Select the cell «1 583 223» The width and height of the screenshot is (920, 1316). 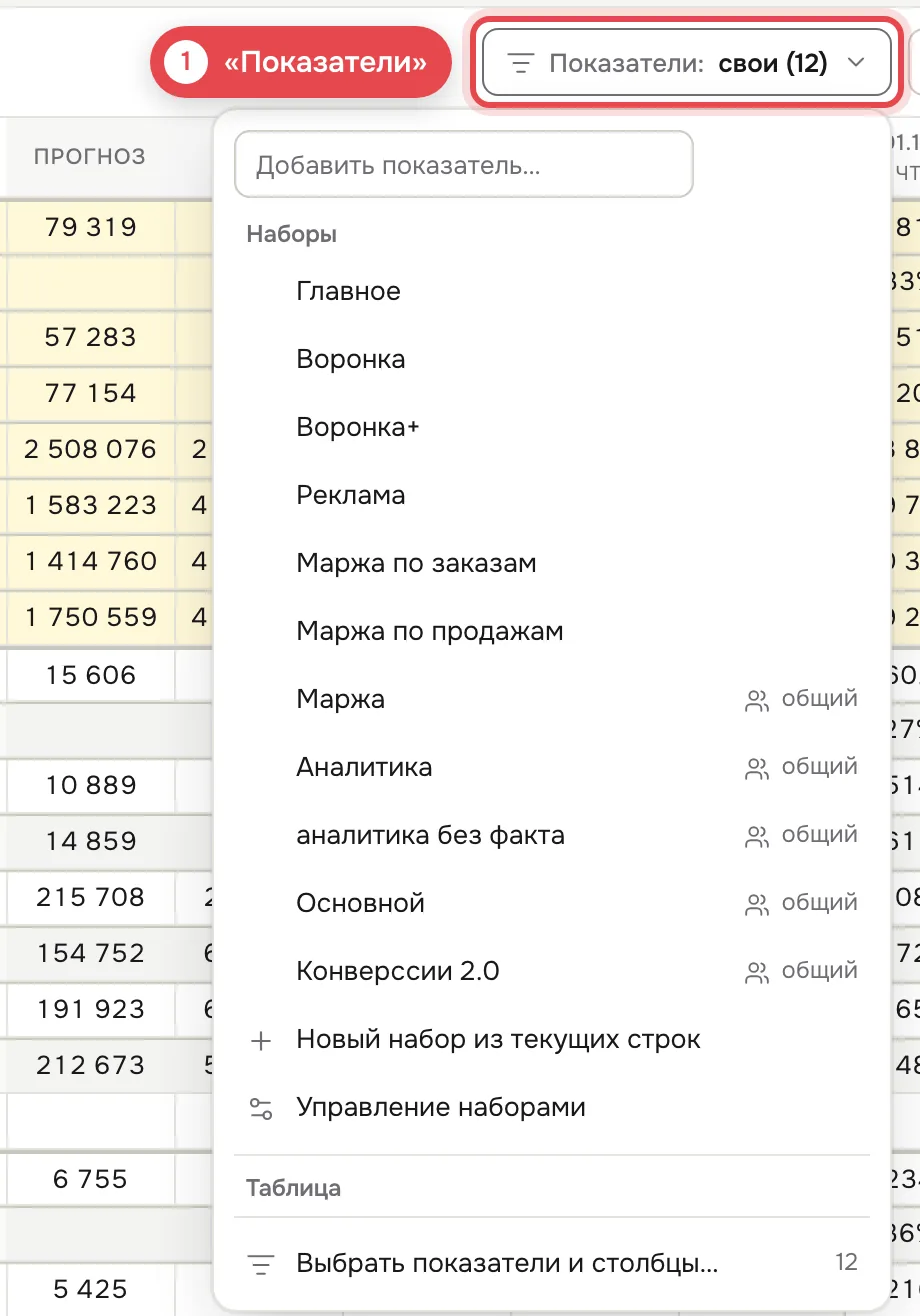pos(91,505)
